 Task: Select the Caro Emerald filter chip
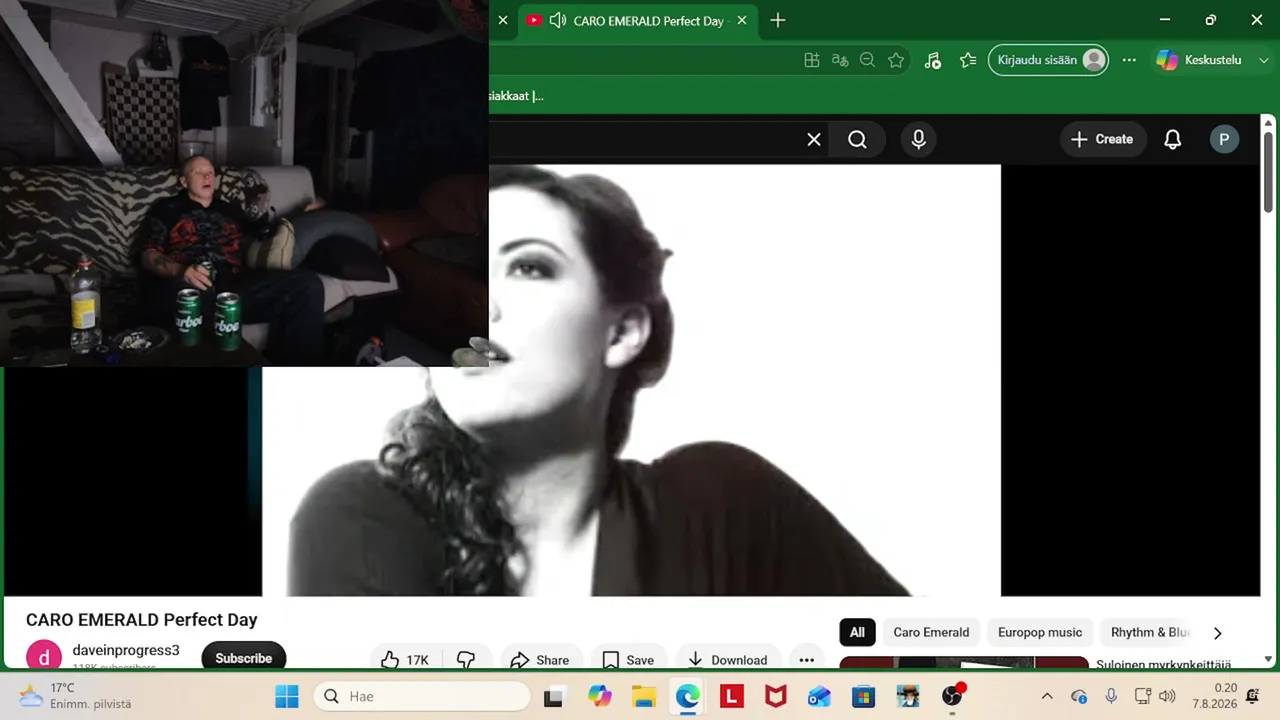click(x=931, y=632)
